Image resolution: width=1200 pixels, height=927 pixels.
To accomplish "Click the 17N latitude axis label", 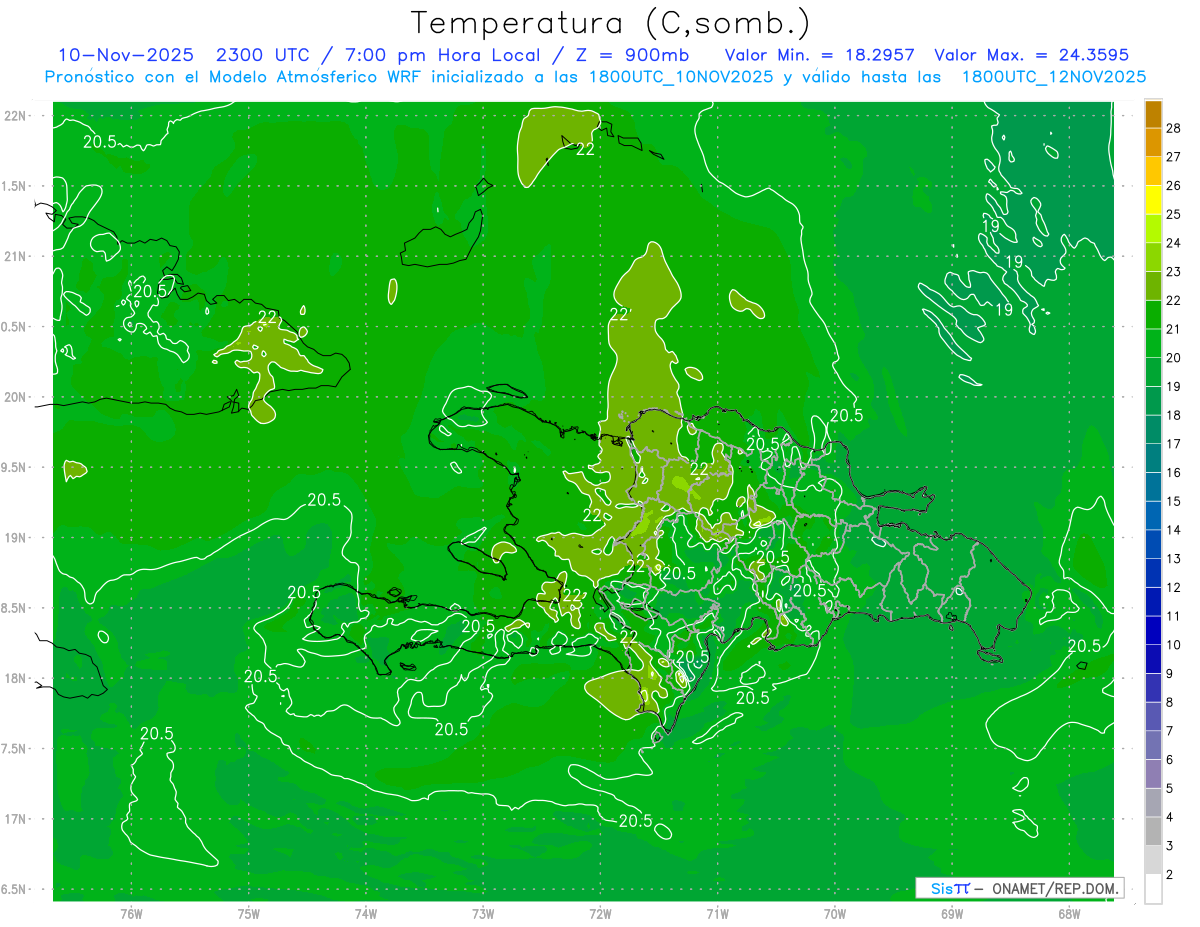I will (16, 819).
